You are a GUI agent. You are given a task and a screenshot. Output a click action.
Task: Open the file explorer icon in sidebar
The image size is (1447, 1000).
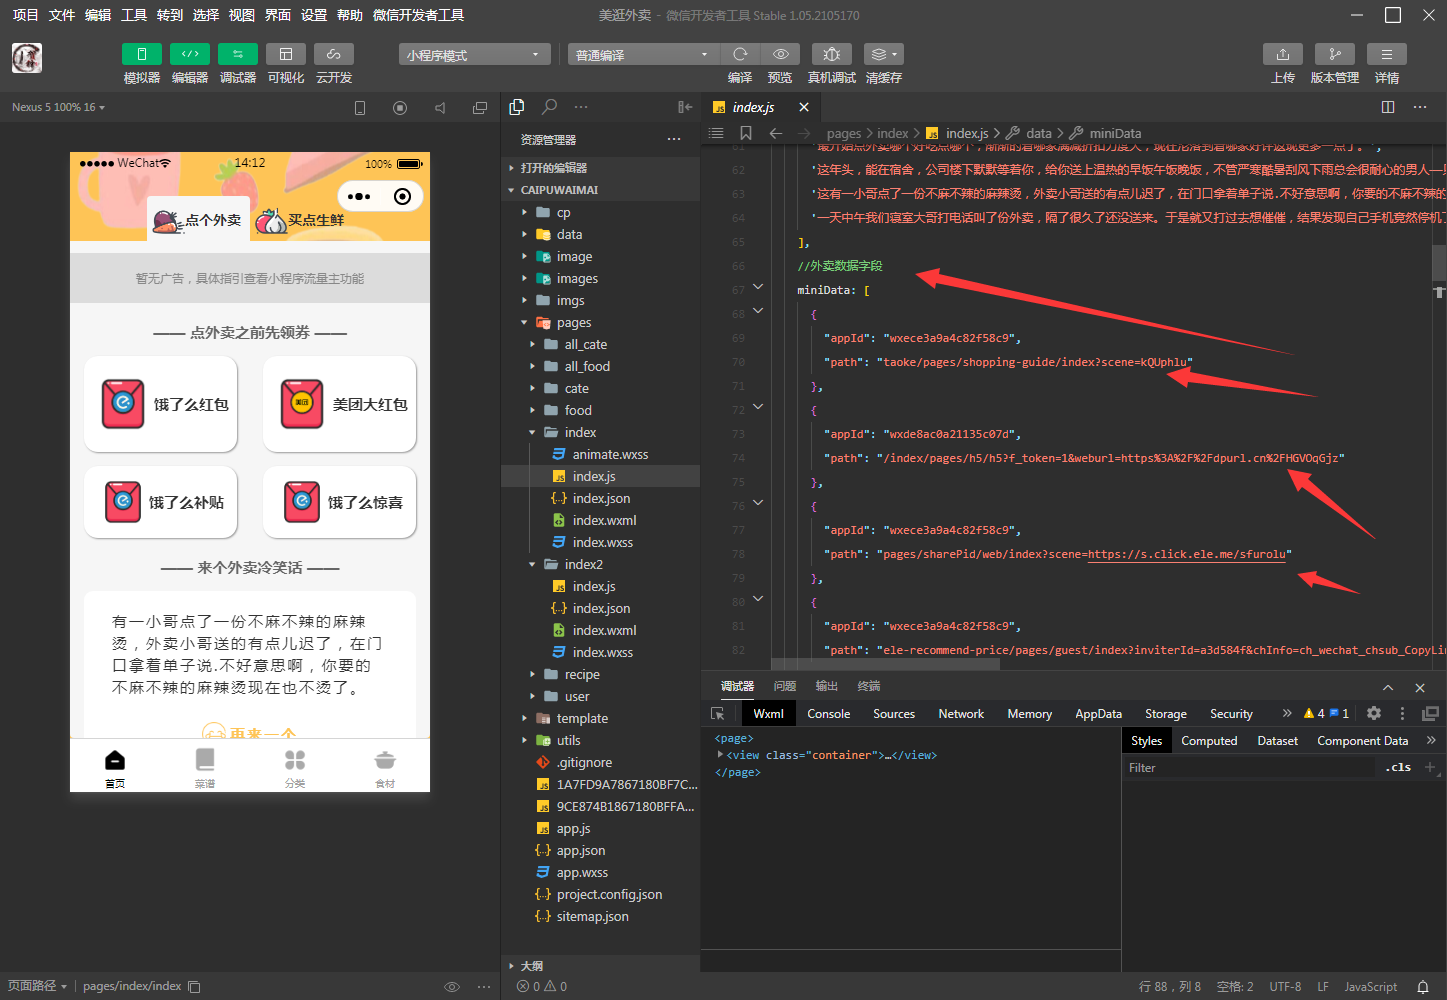coord(517,107)
